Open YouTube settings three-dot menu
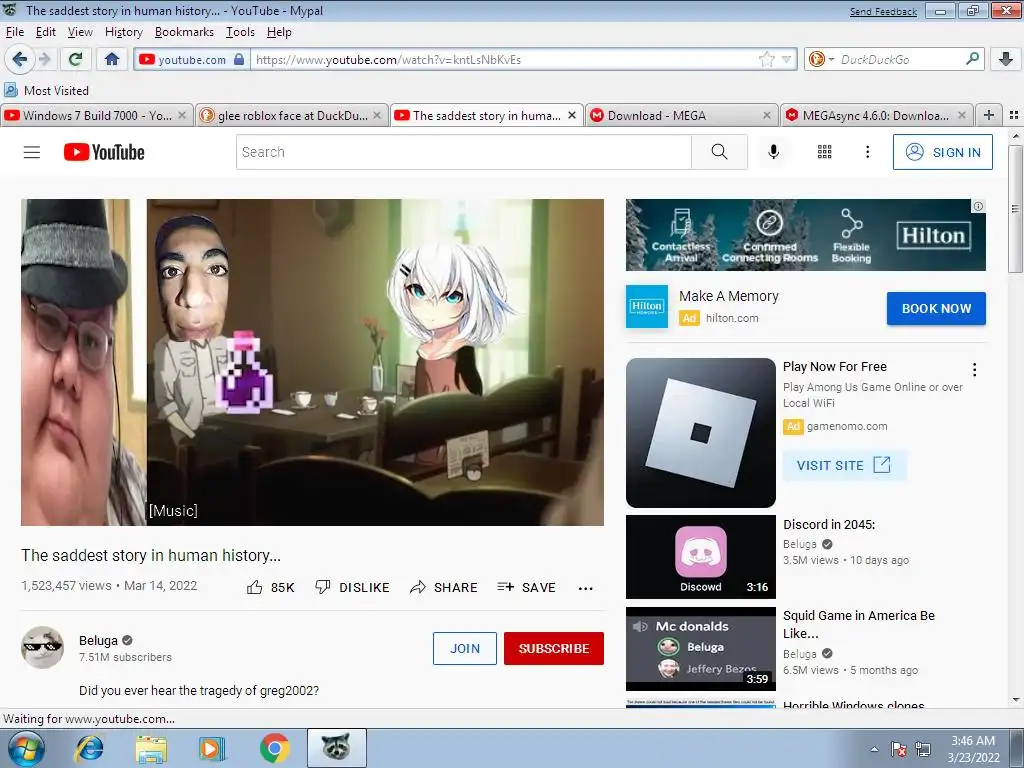The width and height of the screenshot is (1024, 768). click(867, 152)
